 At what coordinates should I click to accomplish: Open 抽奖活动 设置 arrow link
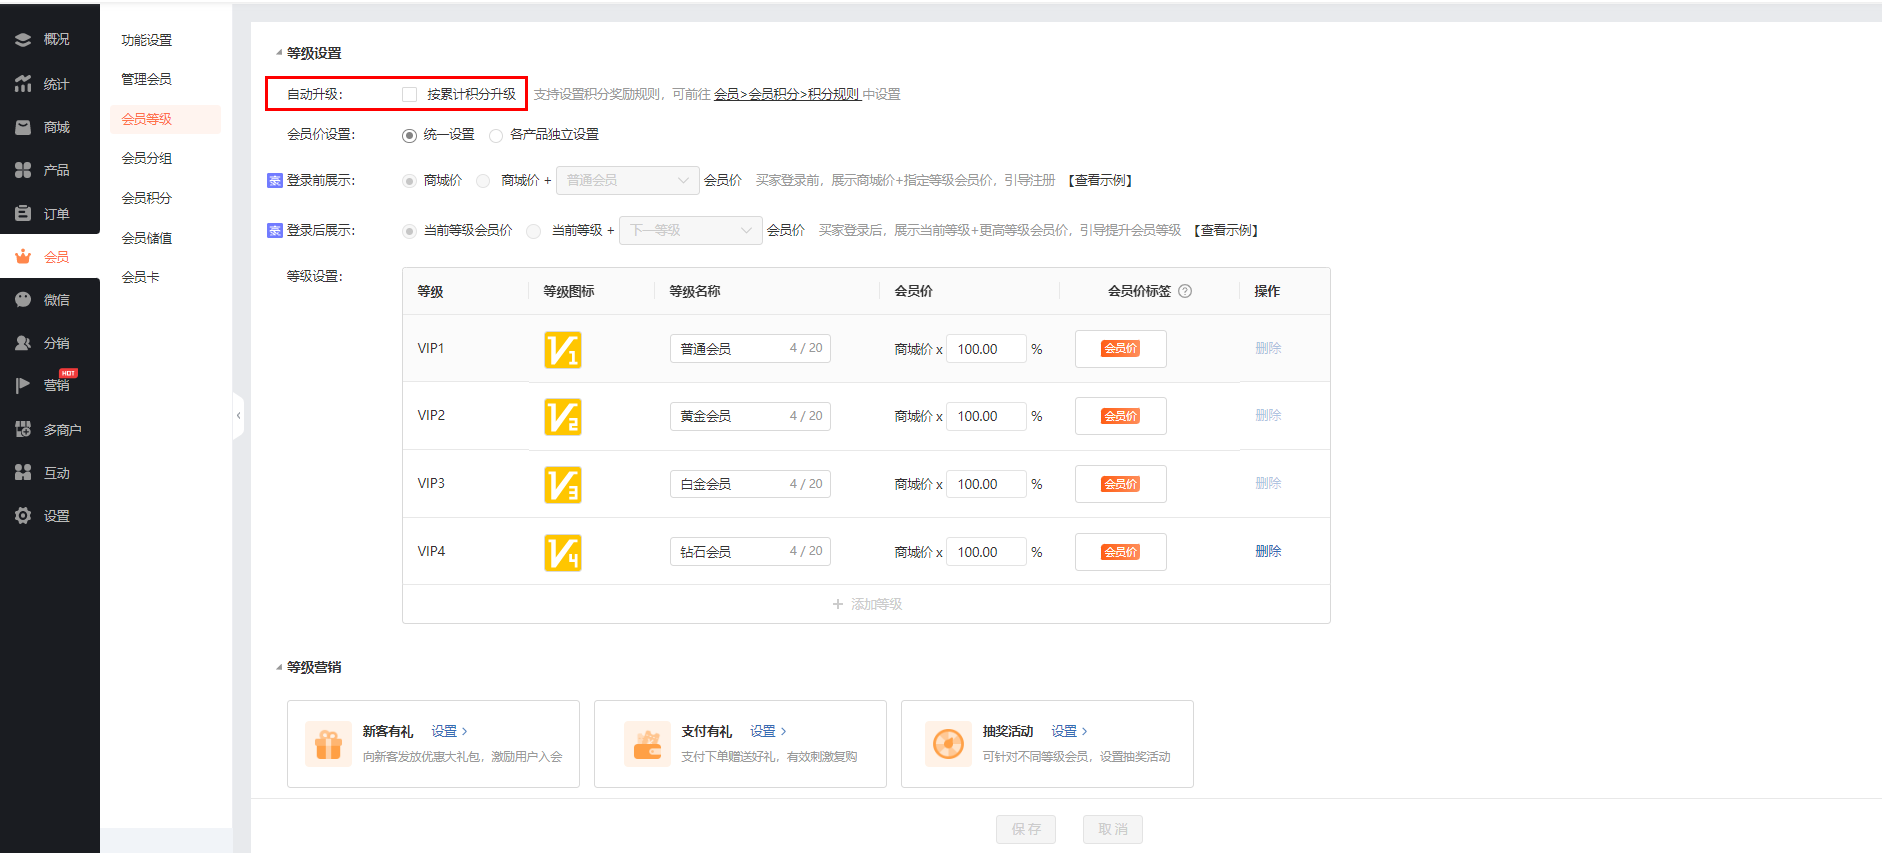click(x=1069, y=731)
